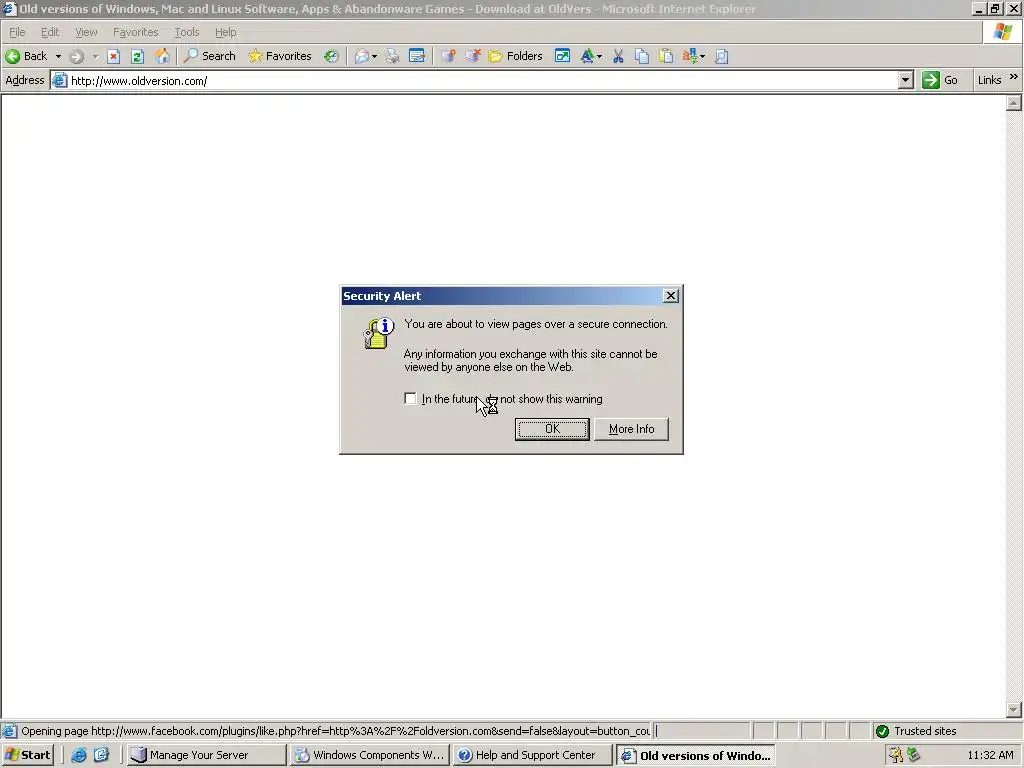Launch Internet Explorer from Quick Launch
The image size is (1024, 768).
click(x=79, y=755)
